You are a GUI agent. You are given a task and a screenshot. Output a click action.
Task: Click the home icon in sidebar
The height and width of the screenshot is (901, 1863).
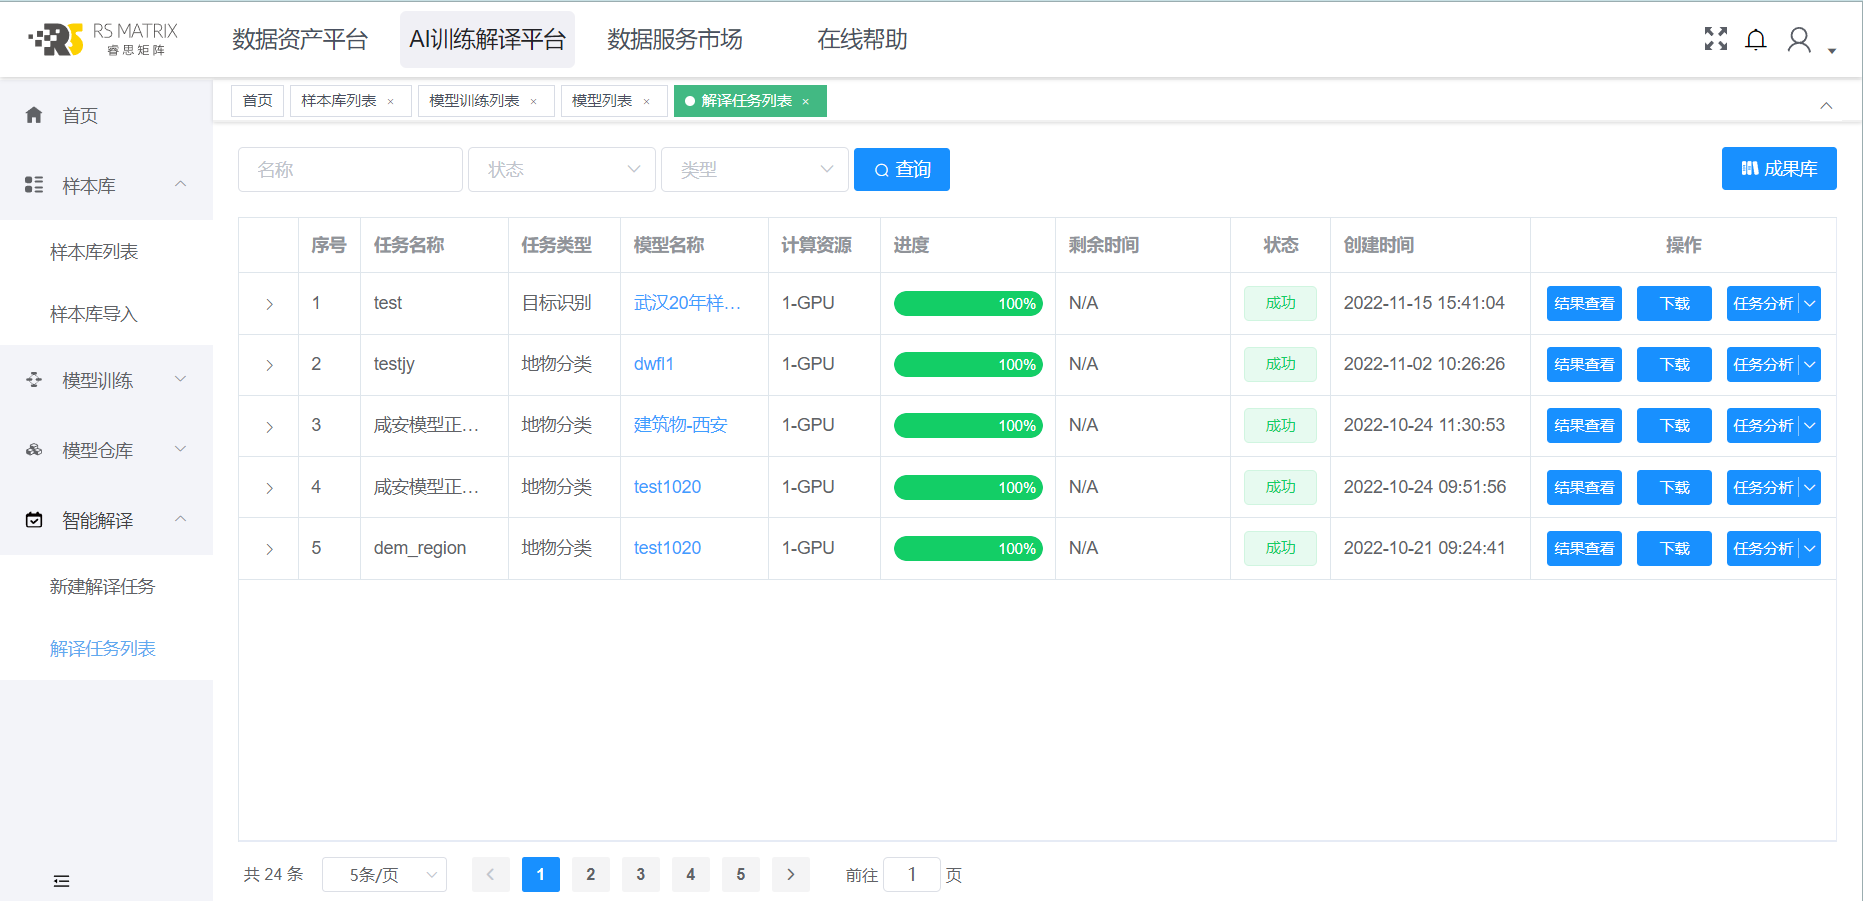pyautogui.click(x=34, y=115)
